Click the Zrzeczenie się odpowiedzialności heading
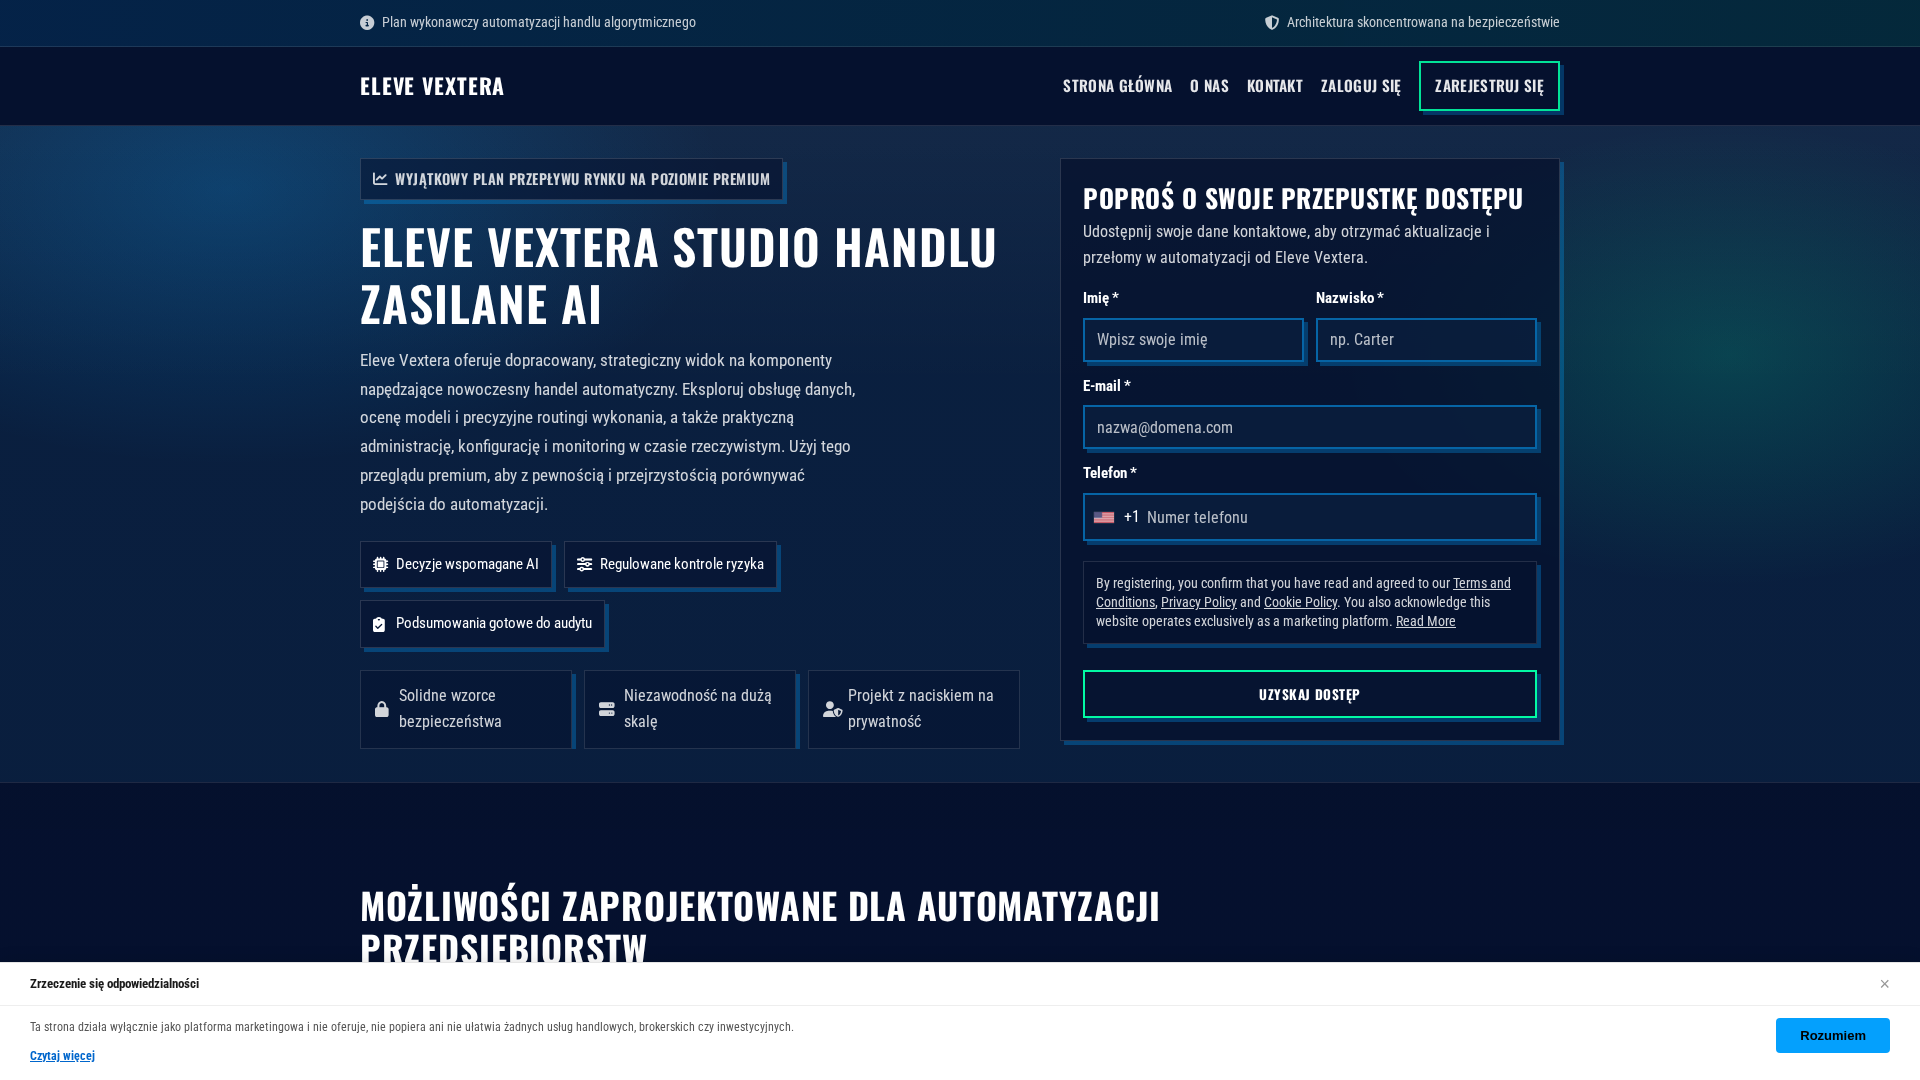This screenshot has width=1920, height=1080. tap(114, 984)
